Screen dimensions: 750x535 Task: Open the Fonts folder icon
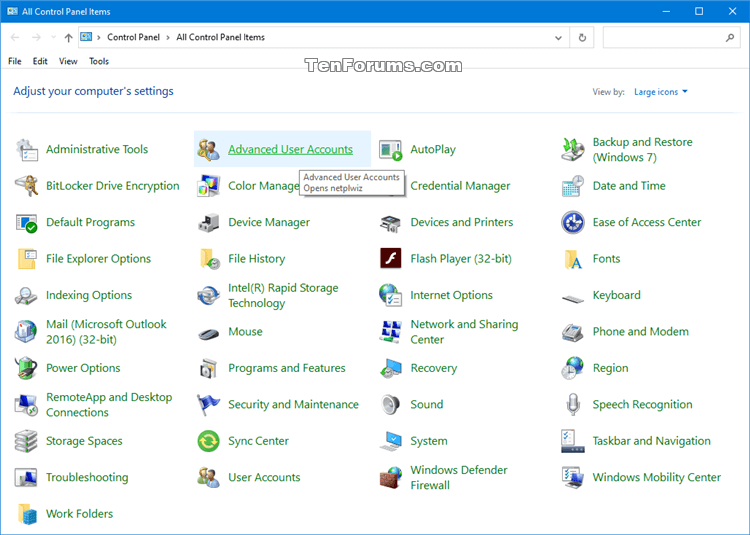[573, 259]
